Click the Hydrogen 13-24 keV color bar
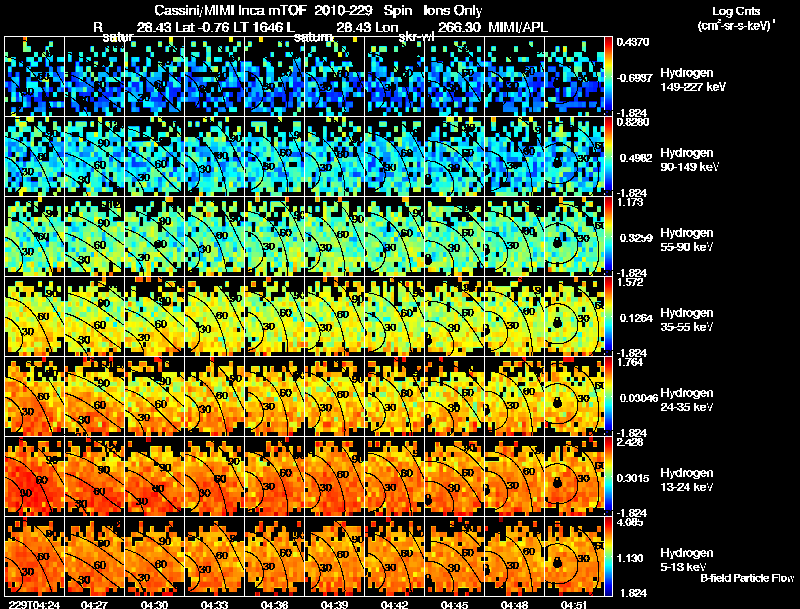Viewport: 800px width, 609px height. point(608,476)
